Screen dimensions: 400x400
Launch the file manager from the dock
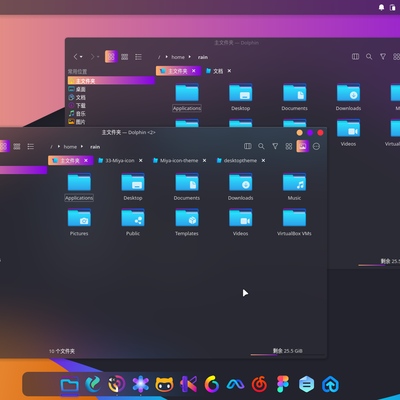(x=70, y=384)
